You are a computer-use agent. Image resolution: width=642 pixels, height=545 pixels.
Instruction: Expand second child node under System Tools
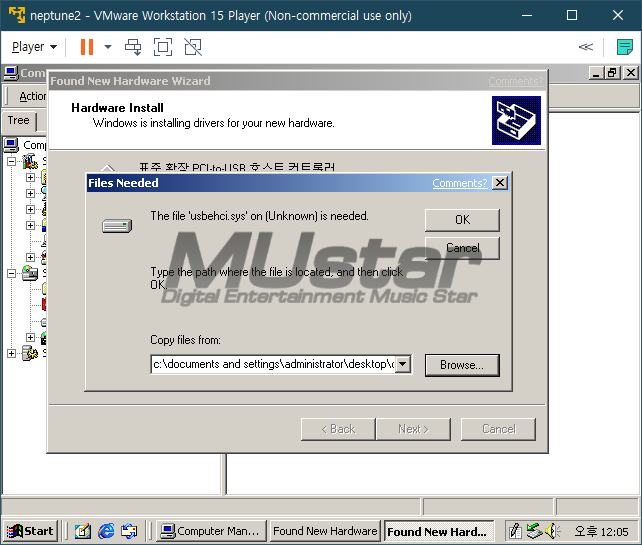30,193
